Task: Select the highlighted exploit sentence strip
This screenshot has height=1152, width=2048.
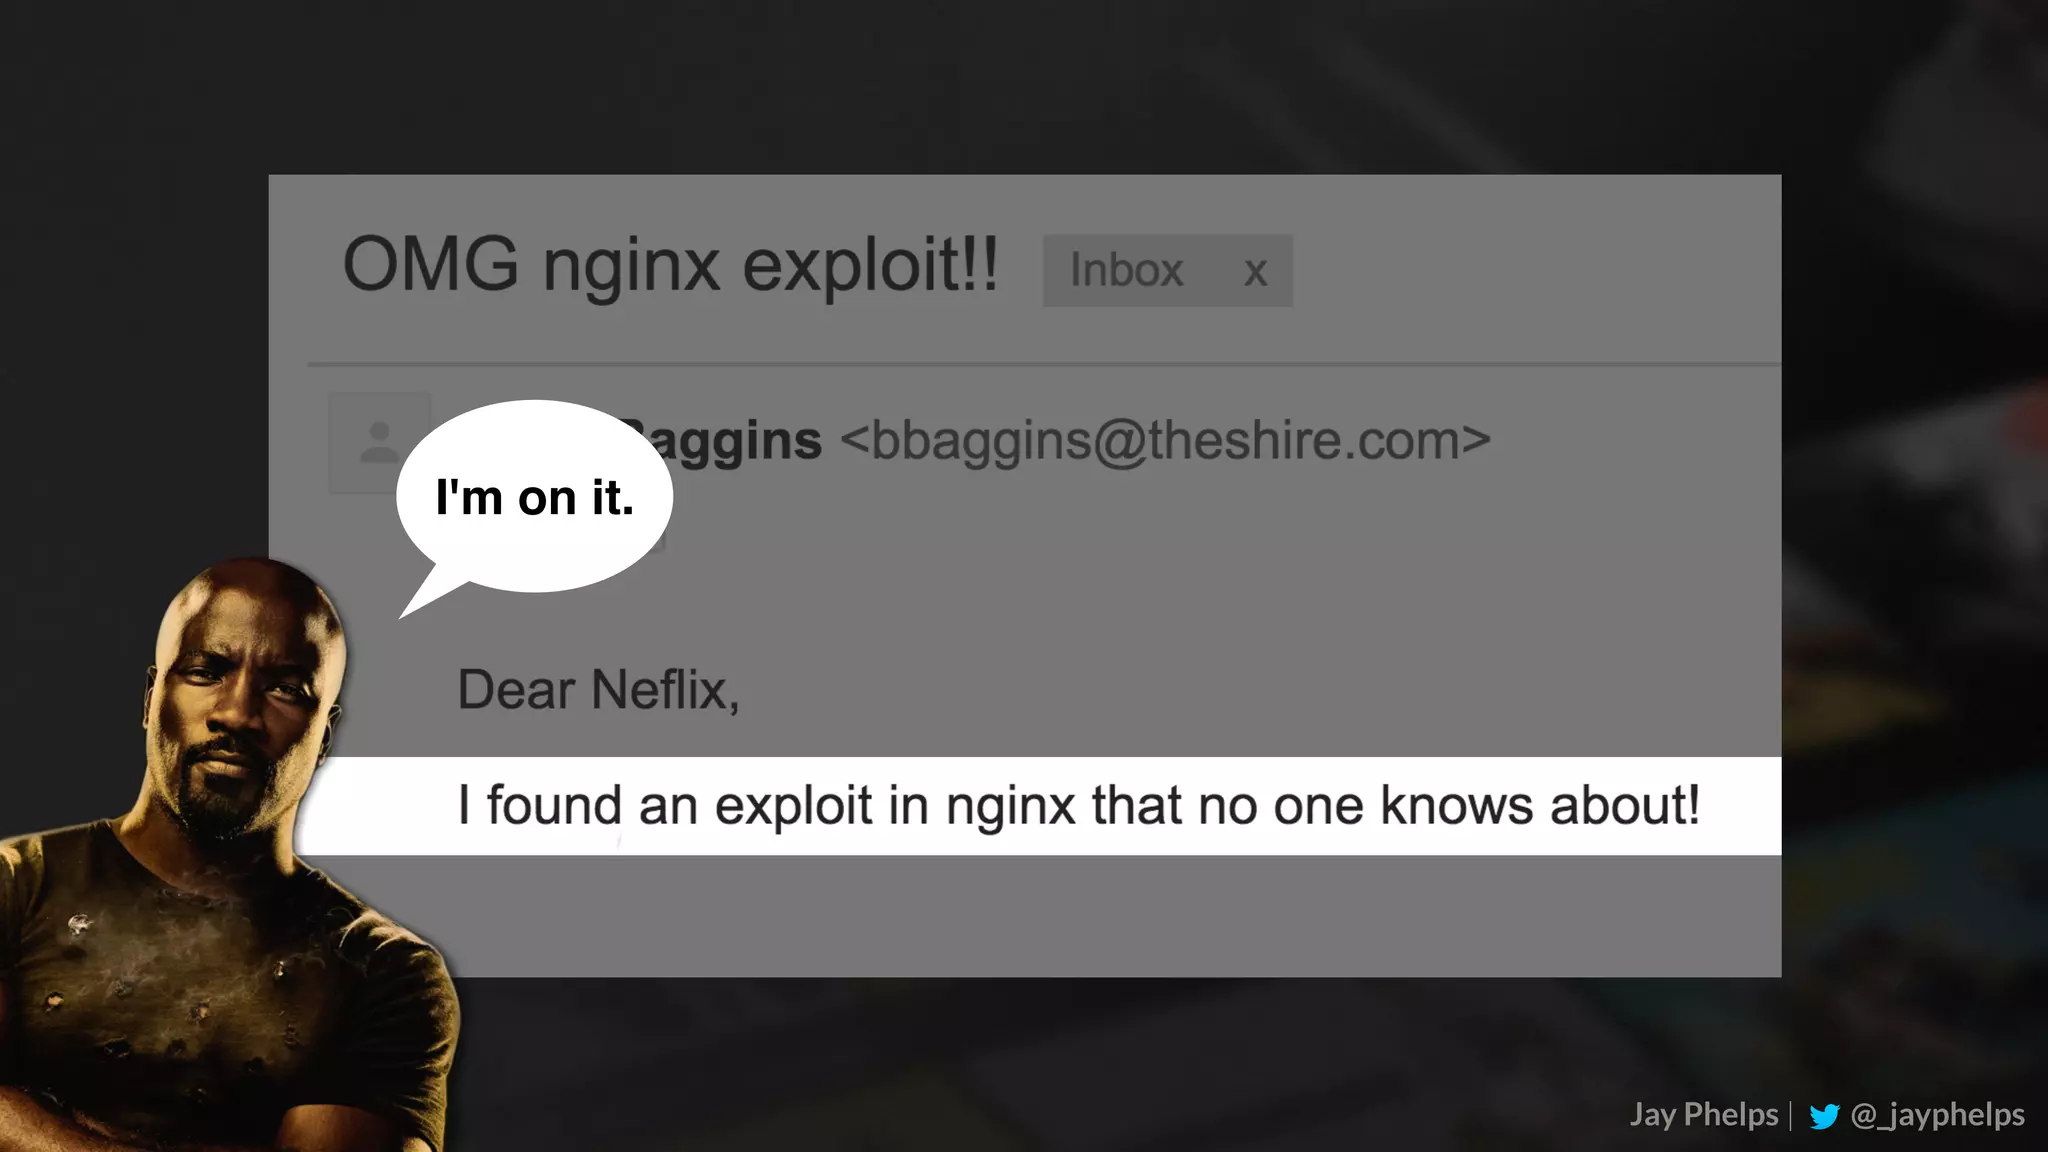Action: [x=1040, y=806]
